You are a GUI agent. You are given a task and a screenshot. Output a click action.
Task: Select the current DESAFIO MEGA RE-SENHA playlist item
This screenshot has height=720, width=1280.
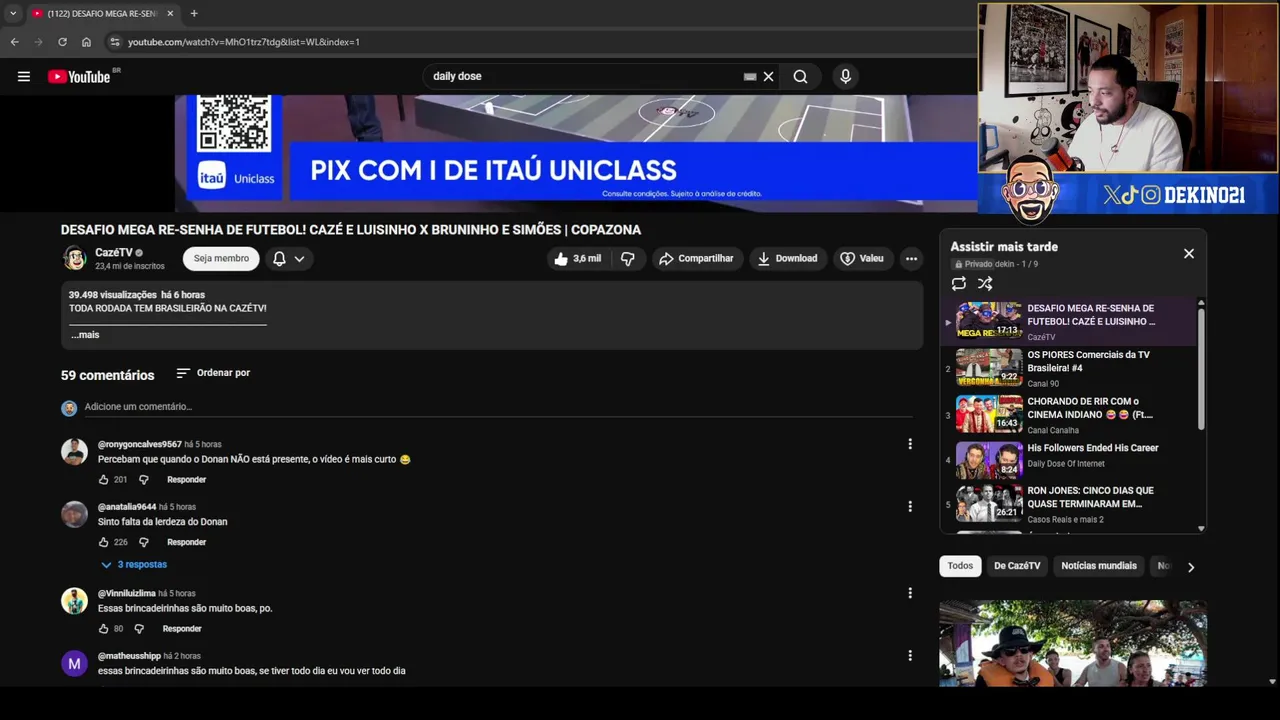coord(1068,322)
